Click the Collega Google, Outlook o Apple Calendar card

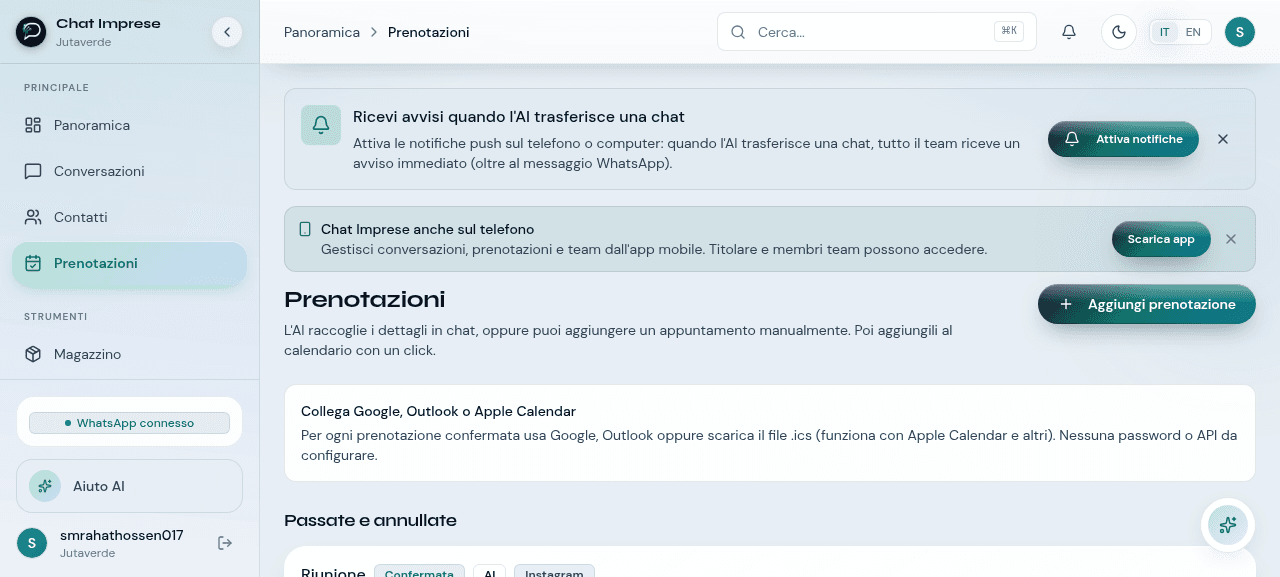pos(770,433)
